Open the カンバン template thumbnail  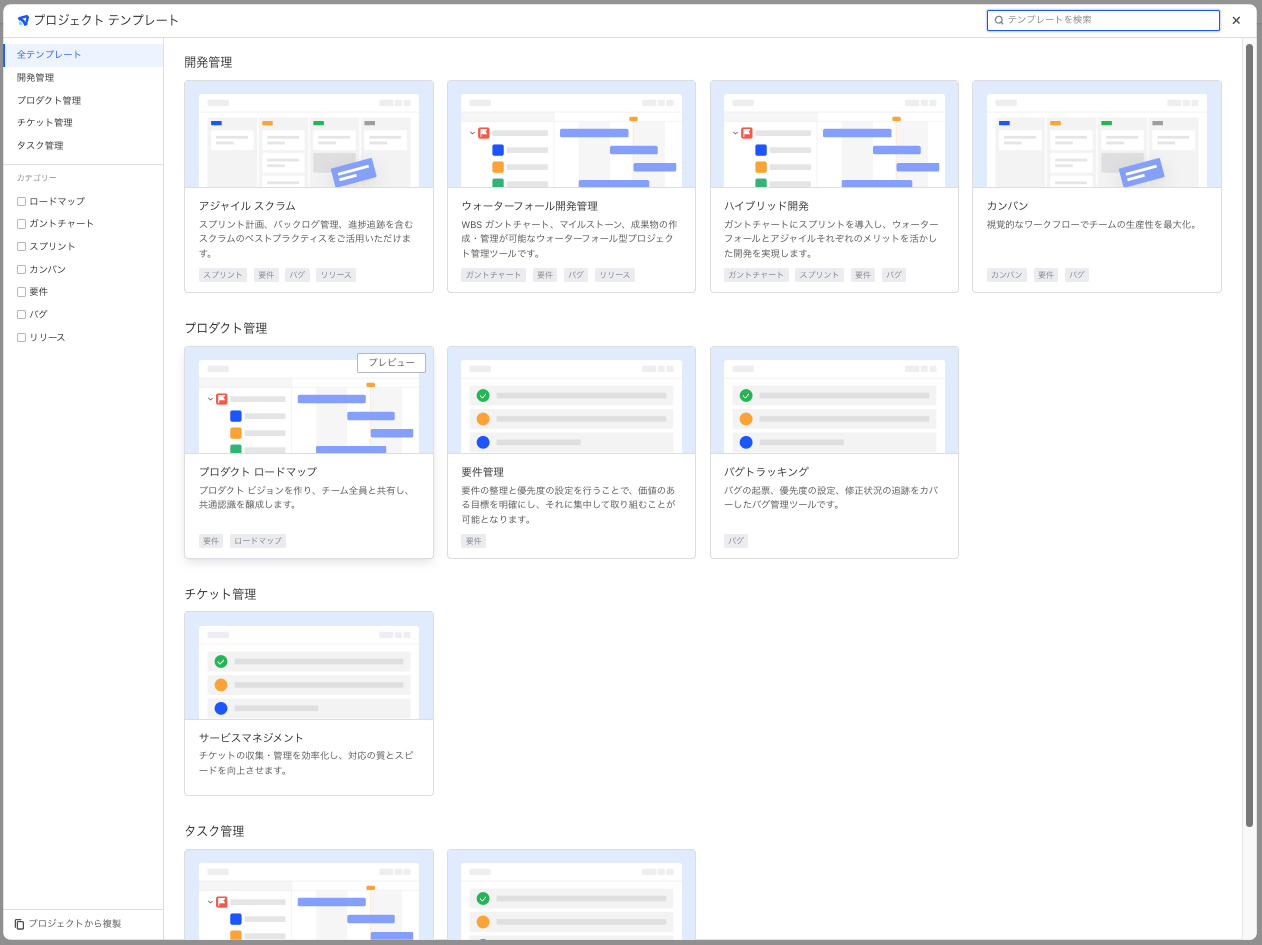1097,134
